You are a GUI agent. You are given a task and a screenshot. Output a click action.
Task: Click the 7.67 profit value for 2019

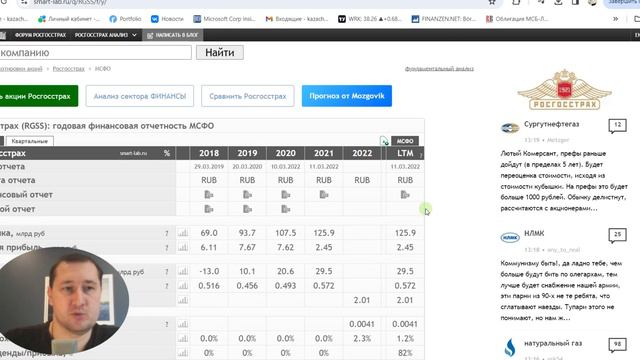pyautogui.click(x=247, y=247)
